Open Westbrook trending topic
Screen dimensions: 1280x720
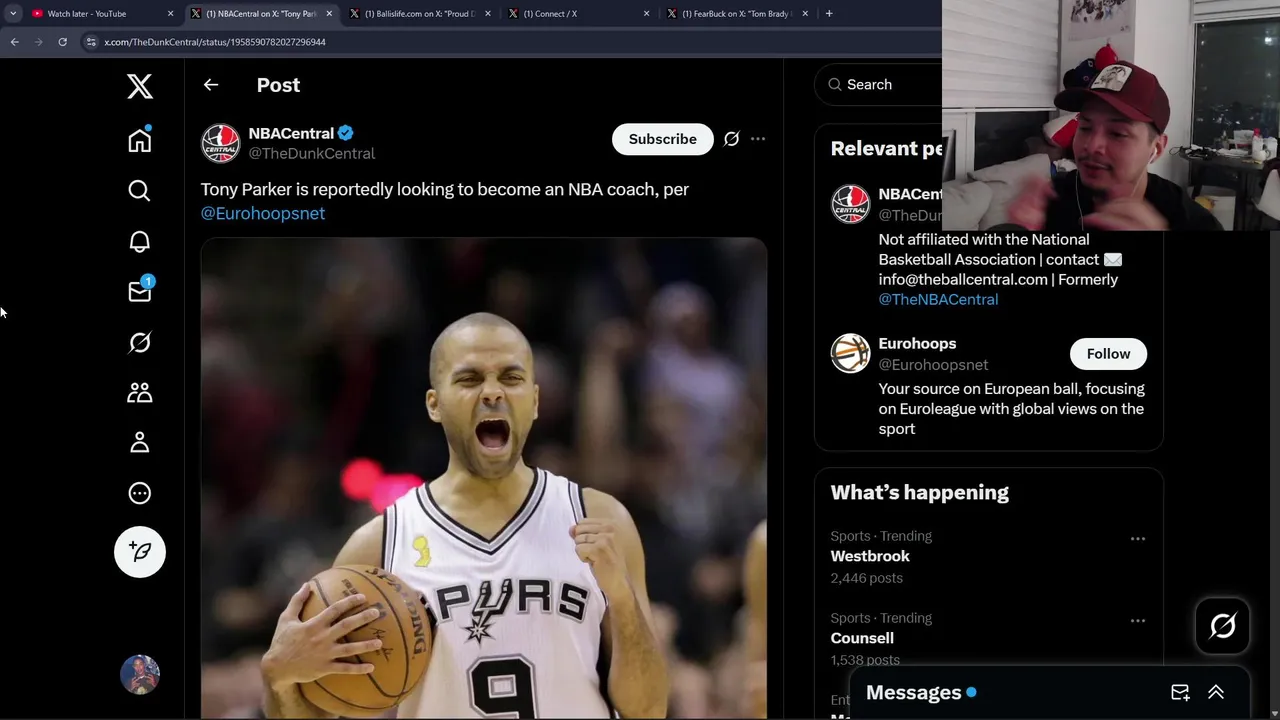pos(870,556)
